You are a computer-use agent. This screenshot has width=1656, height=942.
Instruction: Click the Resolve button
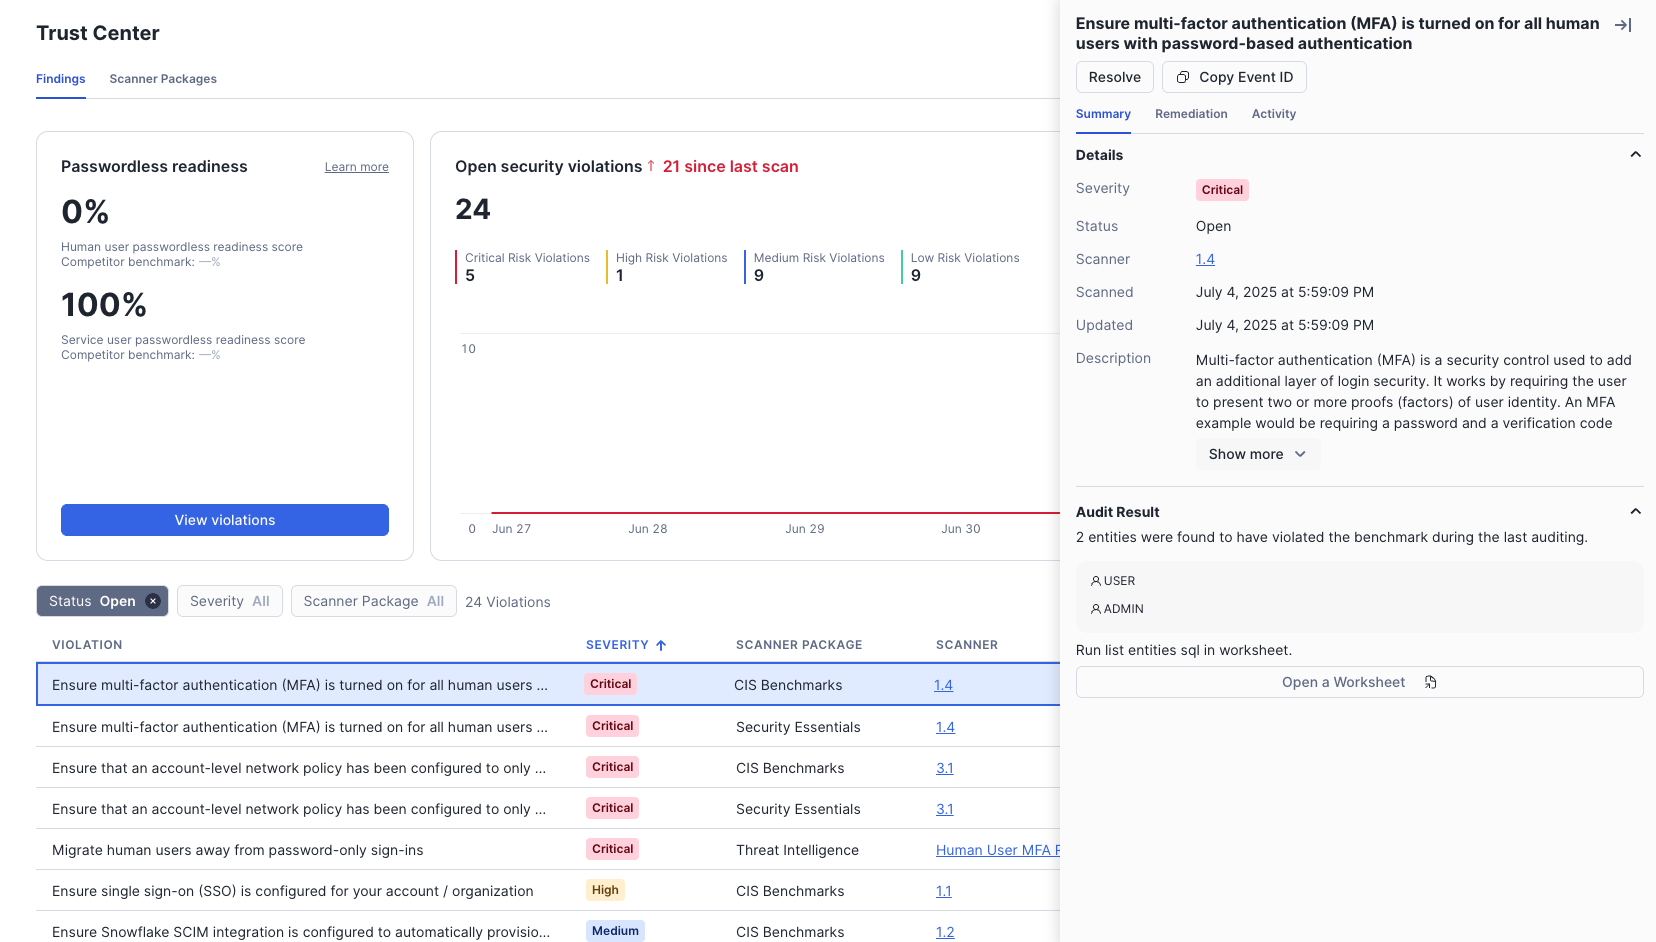[x=1114, y=77]
